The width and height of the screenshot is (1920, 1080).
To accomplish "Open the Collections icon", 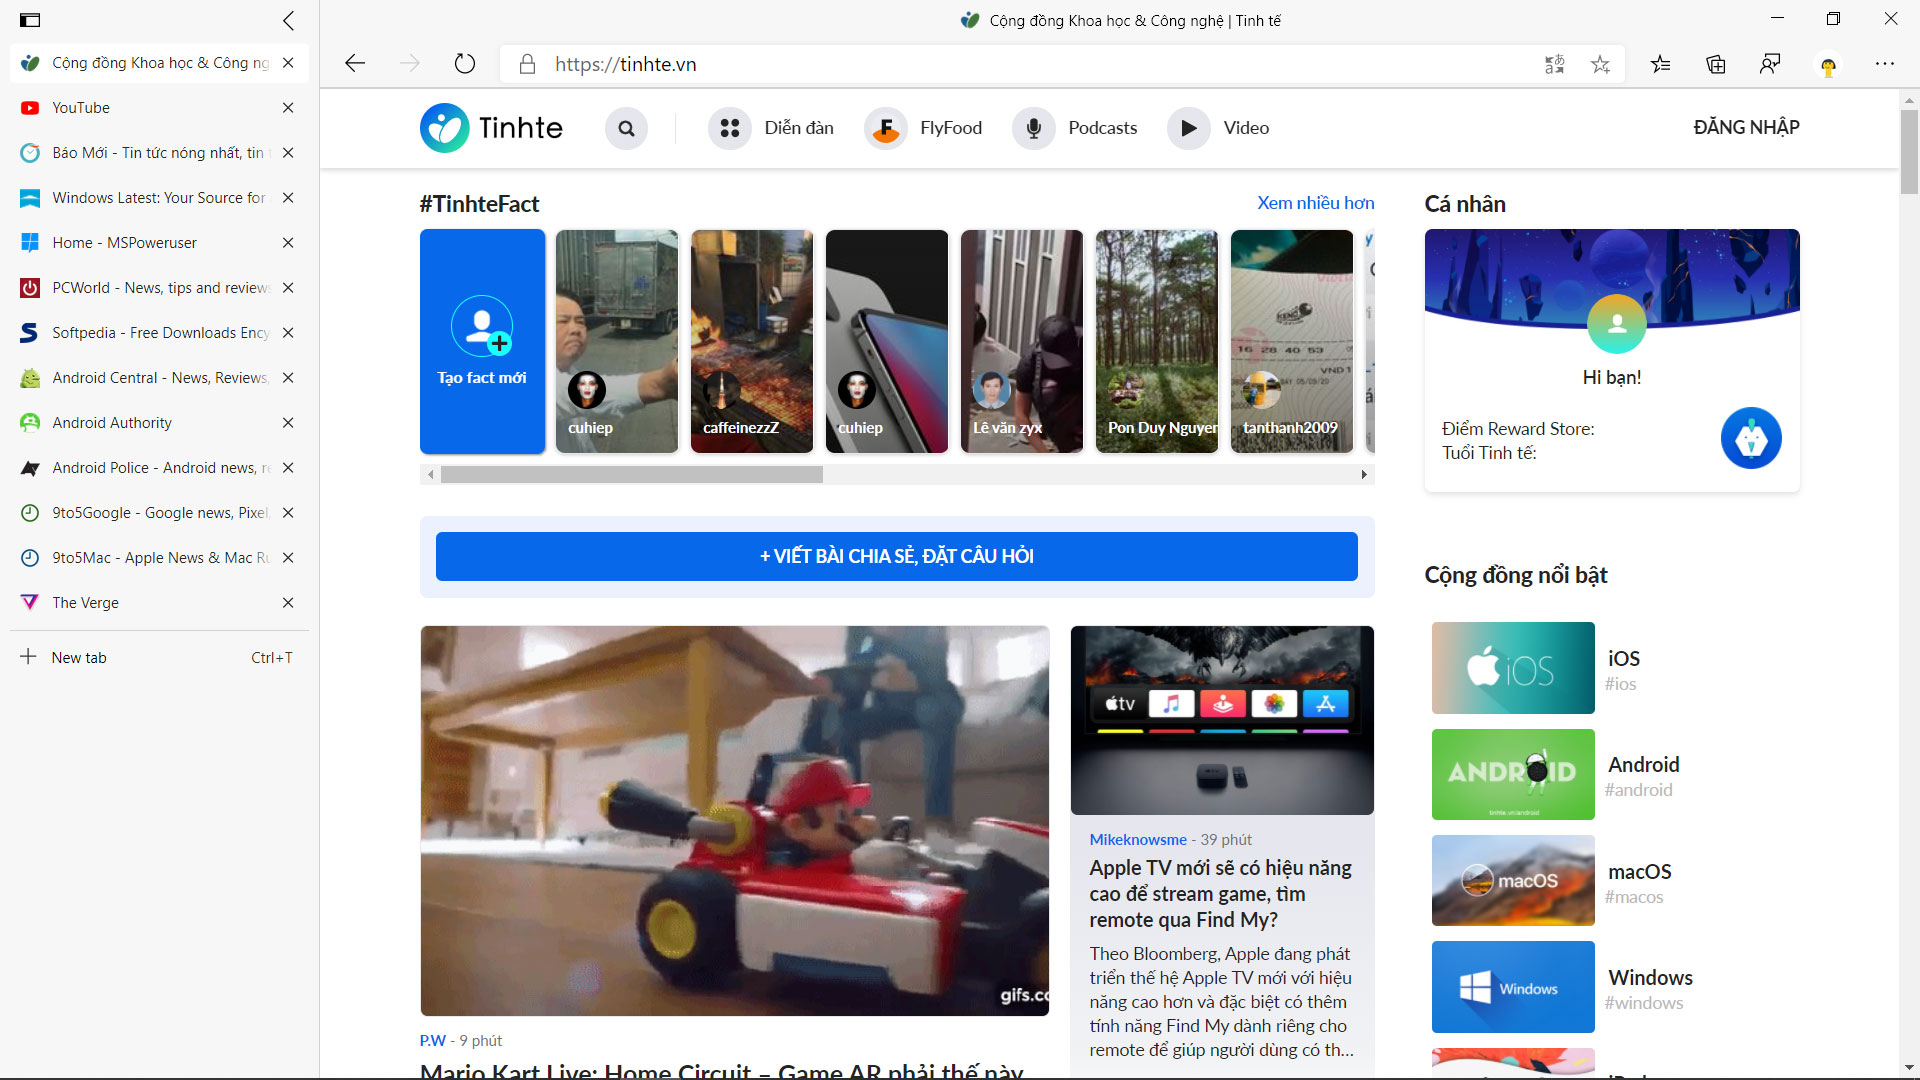I will (x=1716, y=65).
